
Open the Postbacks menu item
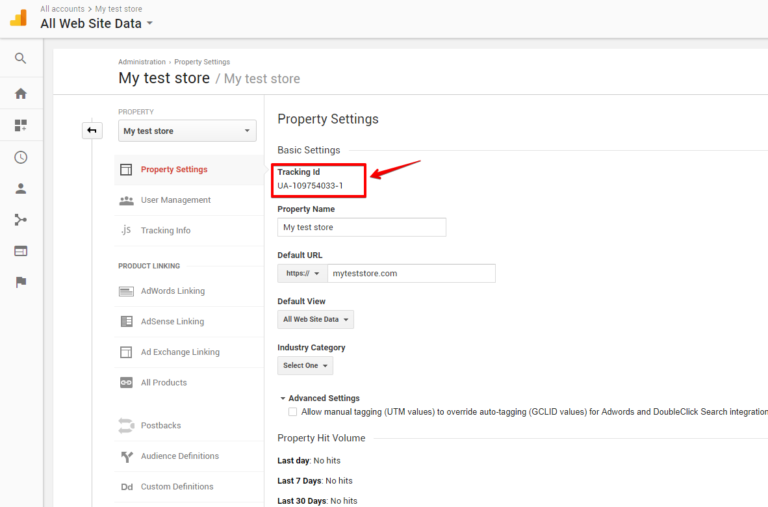click(189, 425)
